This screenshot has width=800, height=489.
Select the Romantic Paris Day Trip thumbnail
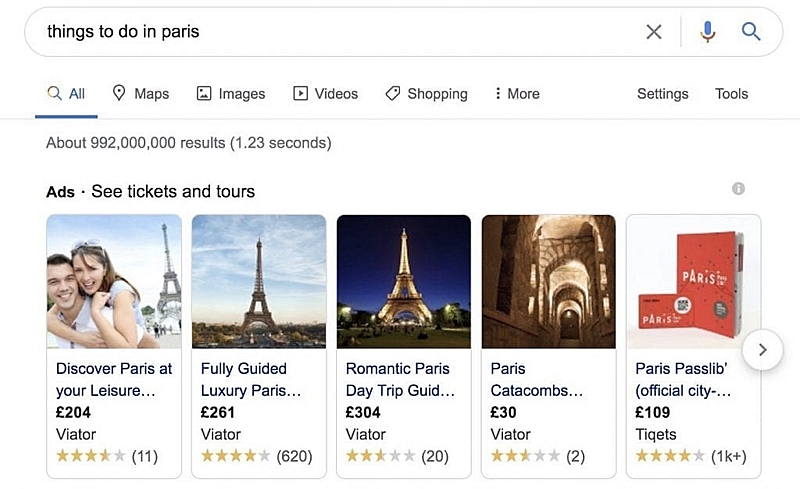[x=404, y=281]
